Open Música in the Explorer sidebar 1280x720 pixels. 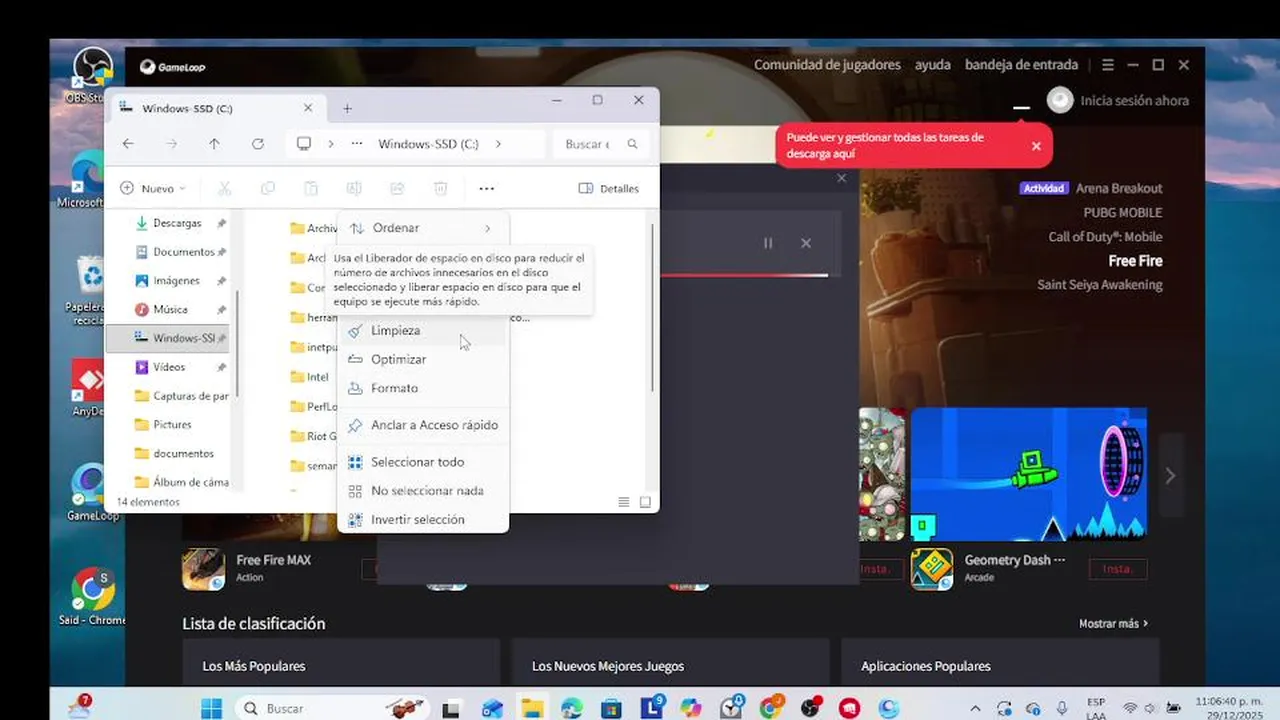tap(171, 310)
